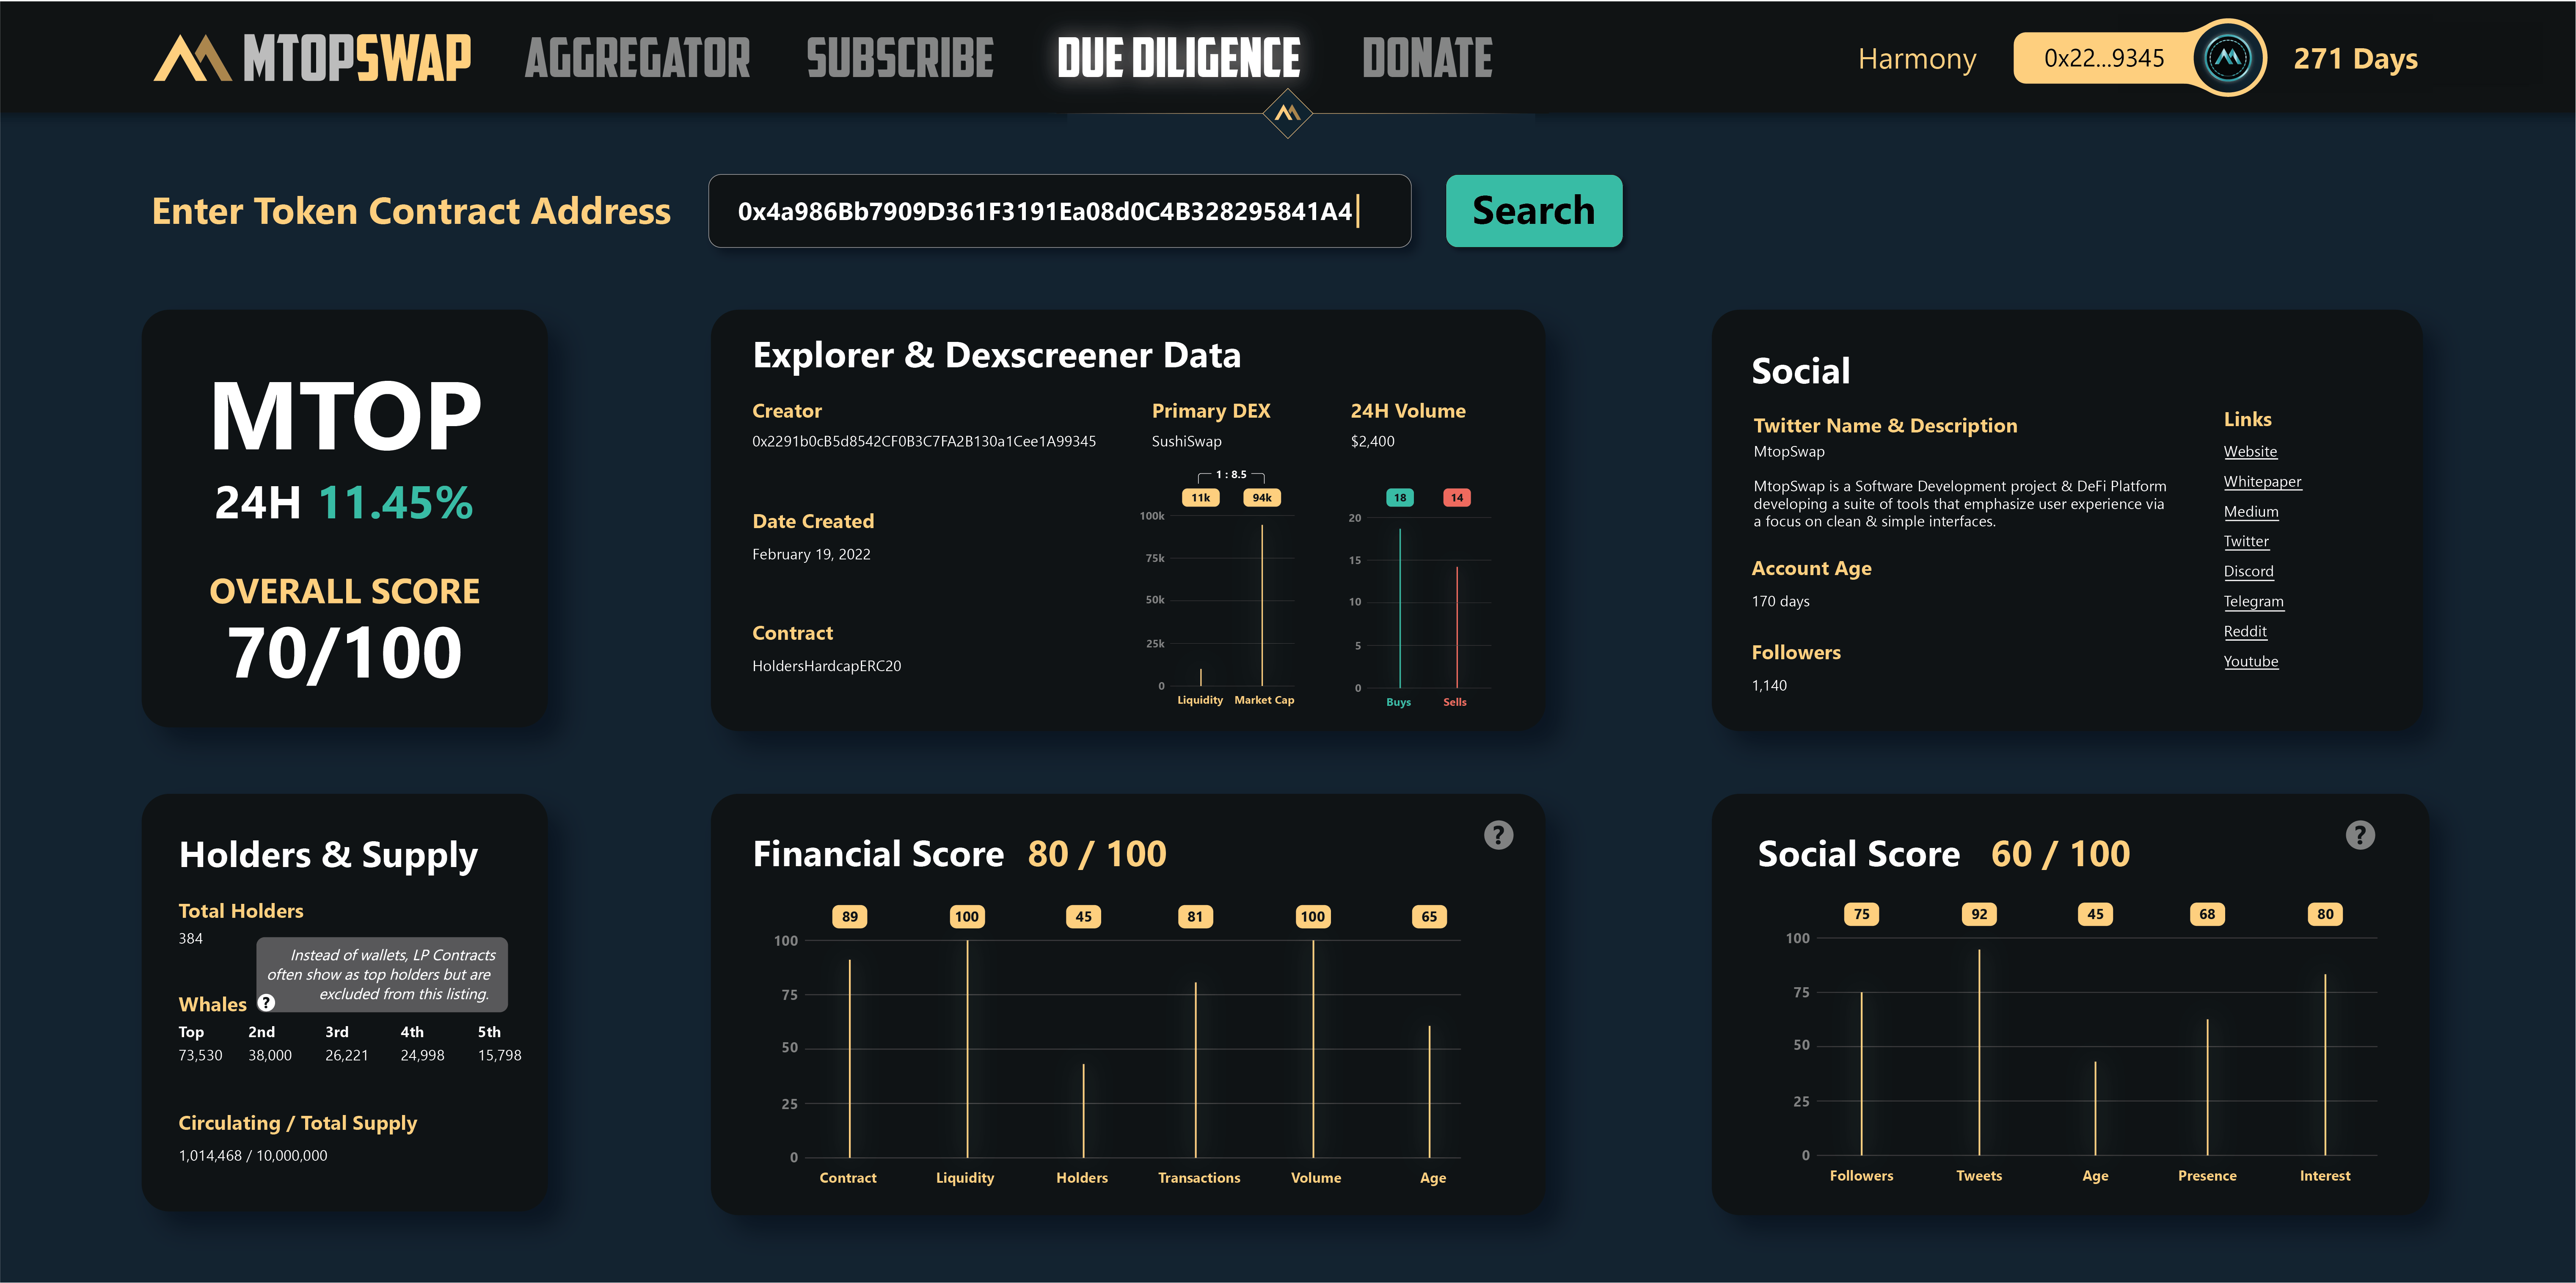The height and width of the screenshot is (1283, 2576).
Task: Click the supply value 1,014,468 / 10,000,000
Action: click(253, 1156)
